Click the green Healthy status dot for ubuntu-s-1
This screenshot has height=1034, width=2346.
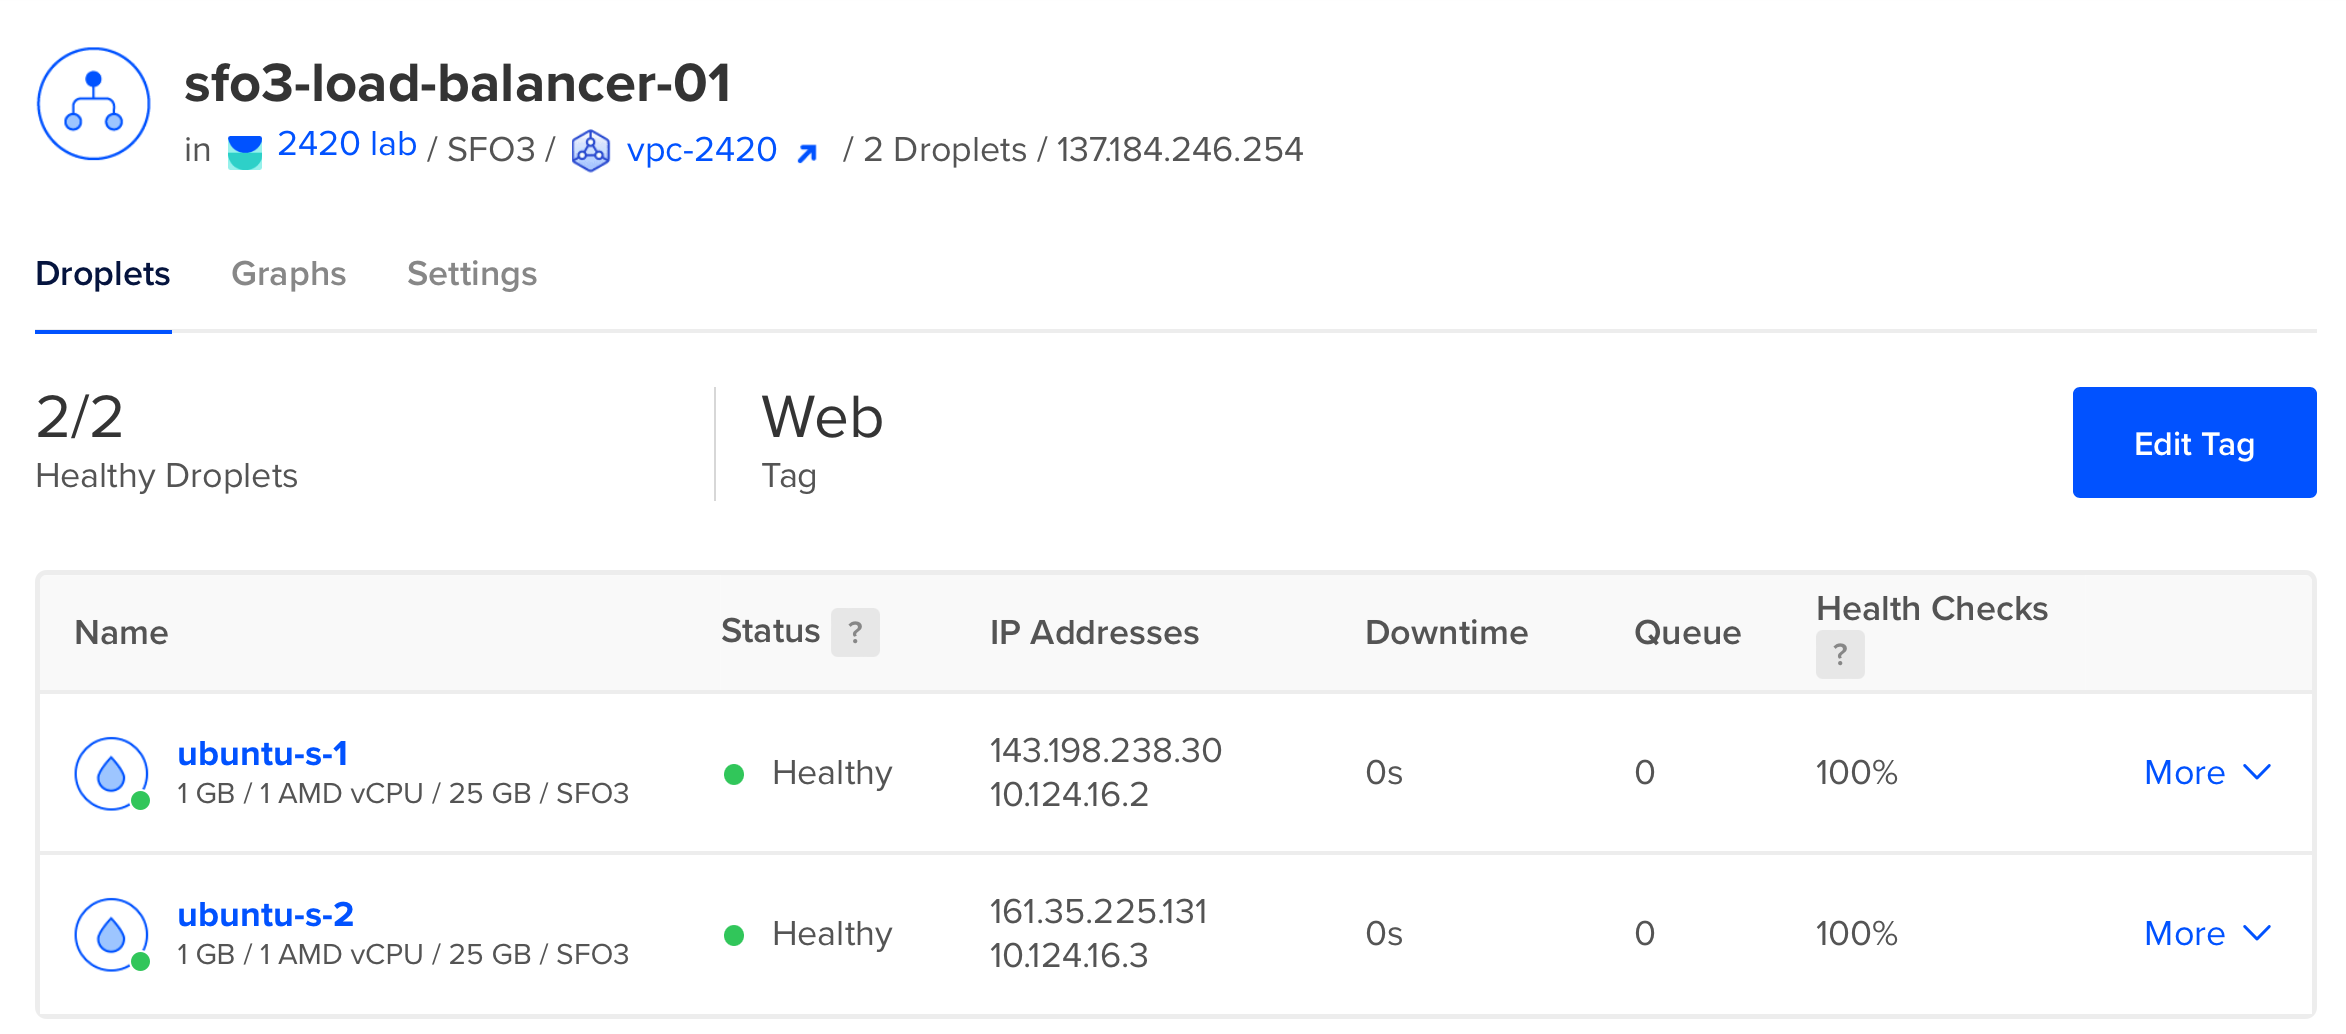click(x=736, y=772)
